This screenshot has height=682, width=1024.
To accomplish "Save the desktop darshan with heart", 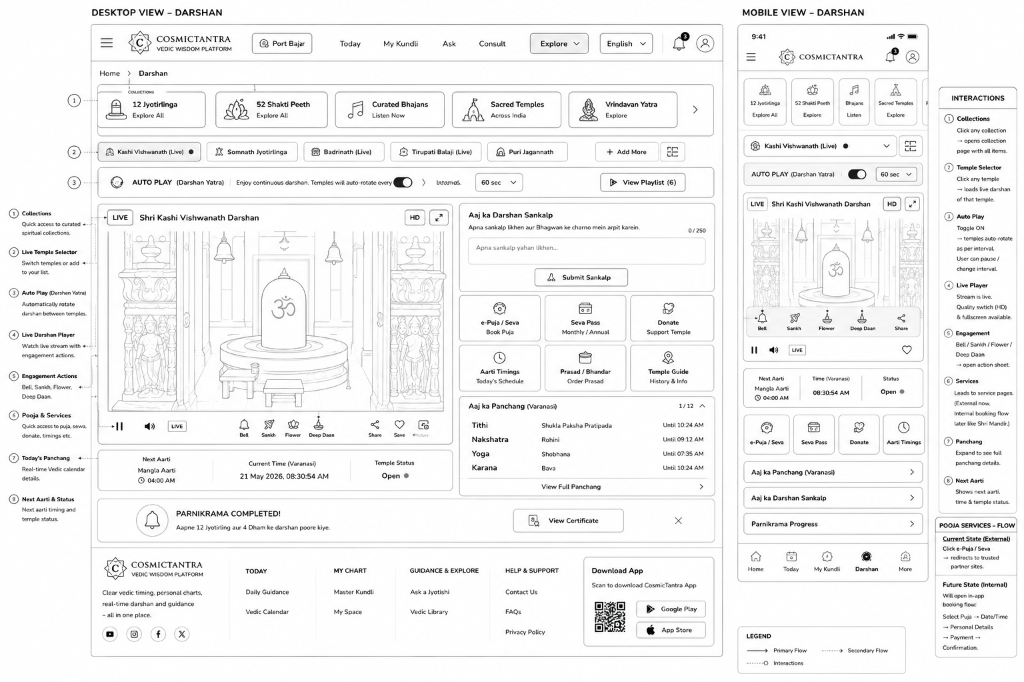I will [x=399, y=428].
